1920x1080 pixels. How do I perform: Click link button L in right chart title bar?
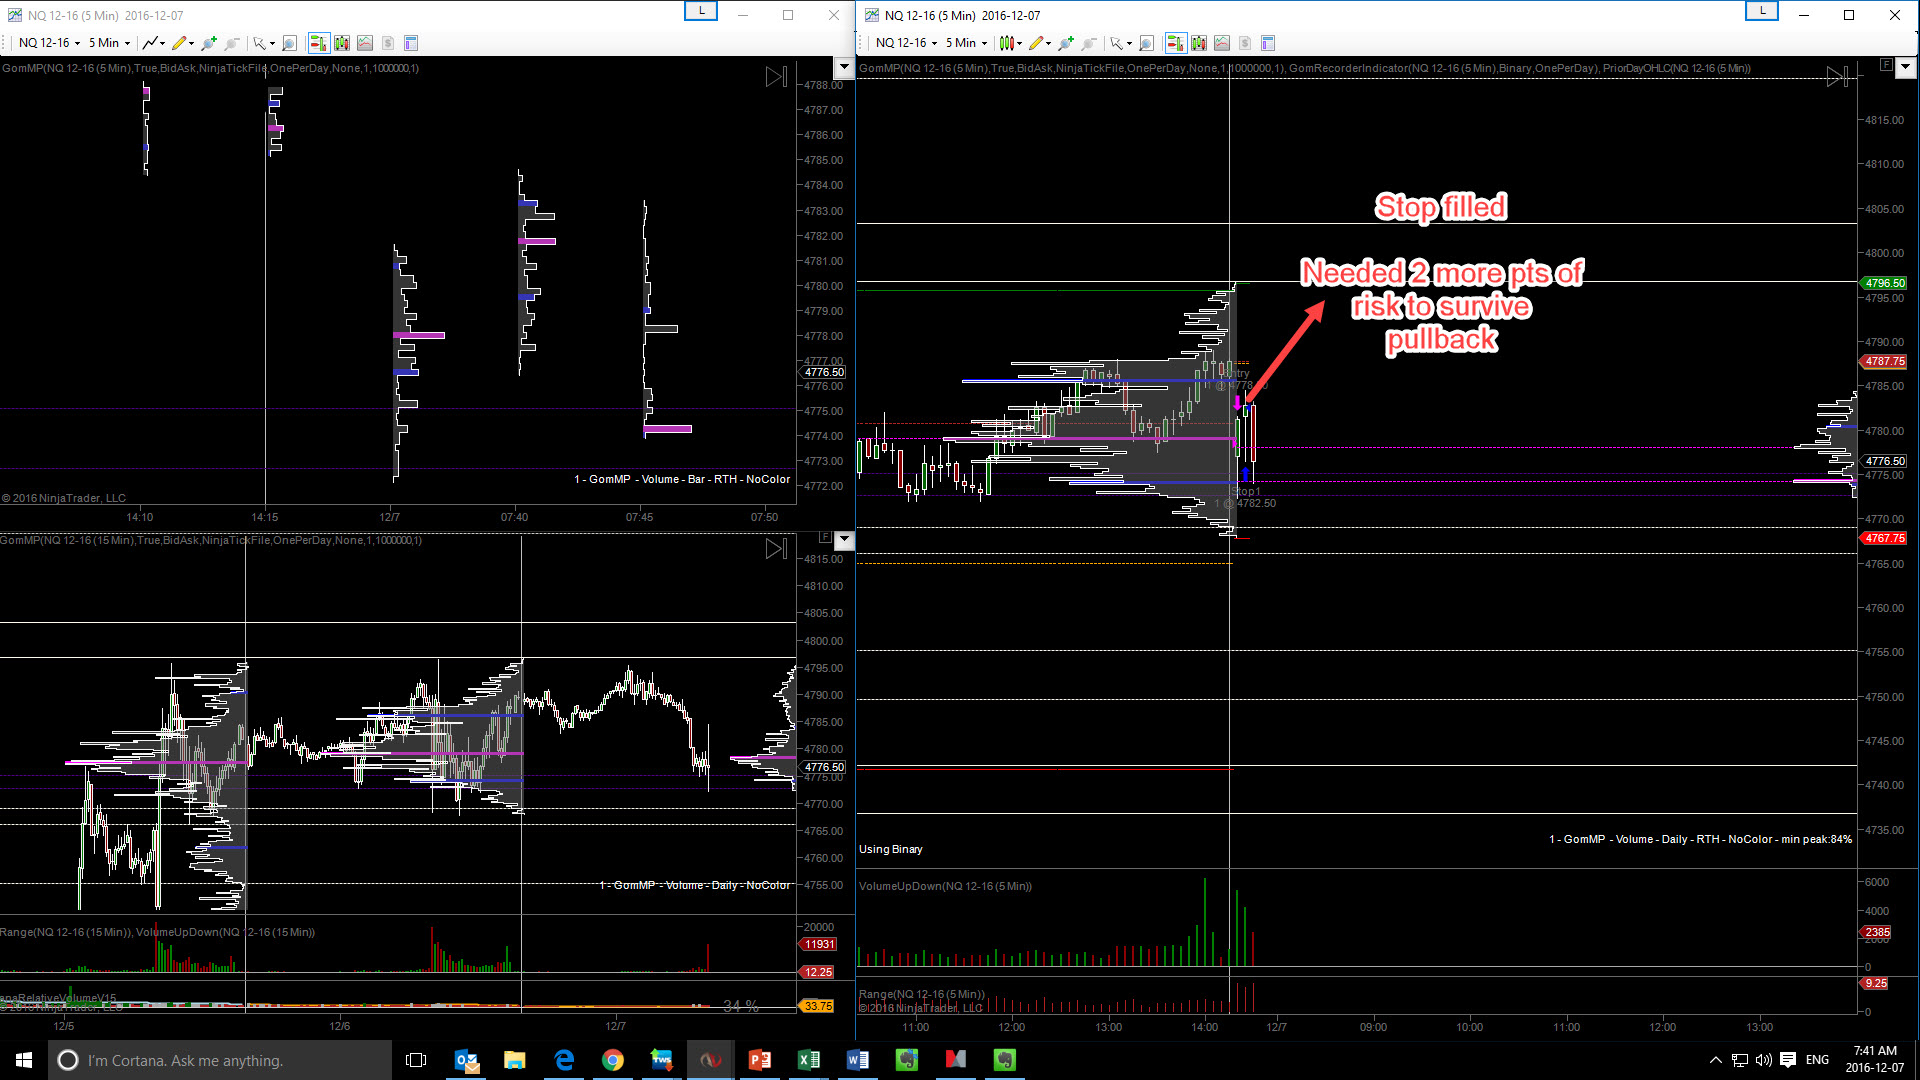pos(1762,11)
